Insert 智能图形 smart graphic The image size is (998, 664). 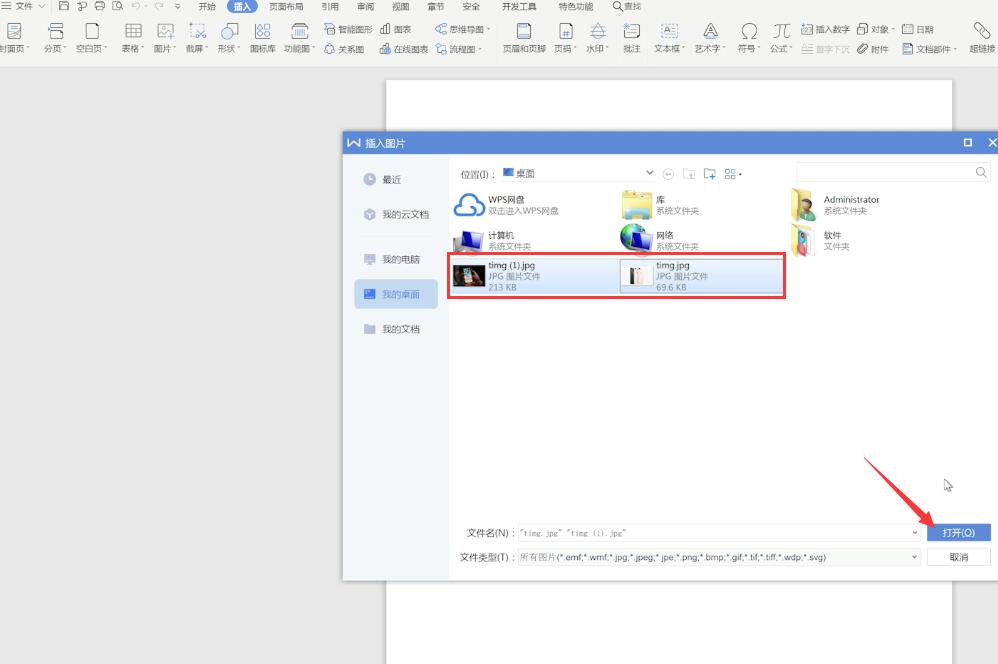click(348, 29)
